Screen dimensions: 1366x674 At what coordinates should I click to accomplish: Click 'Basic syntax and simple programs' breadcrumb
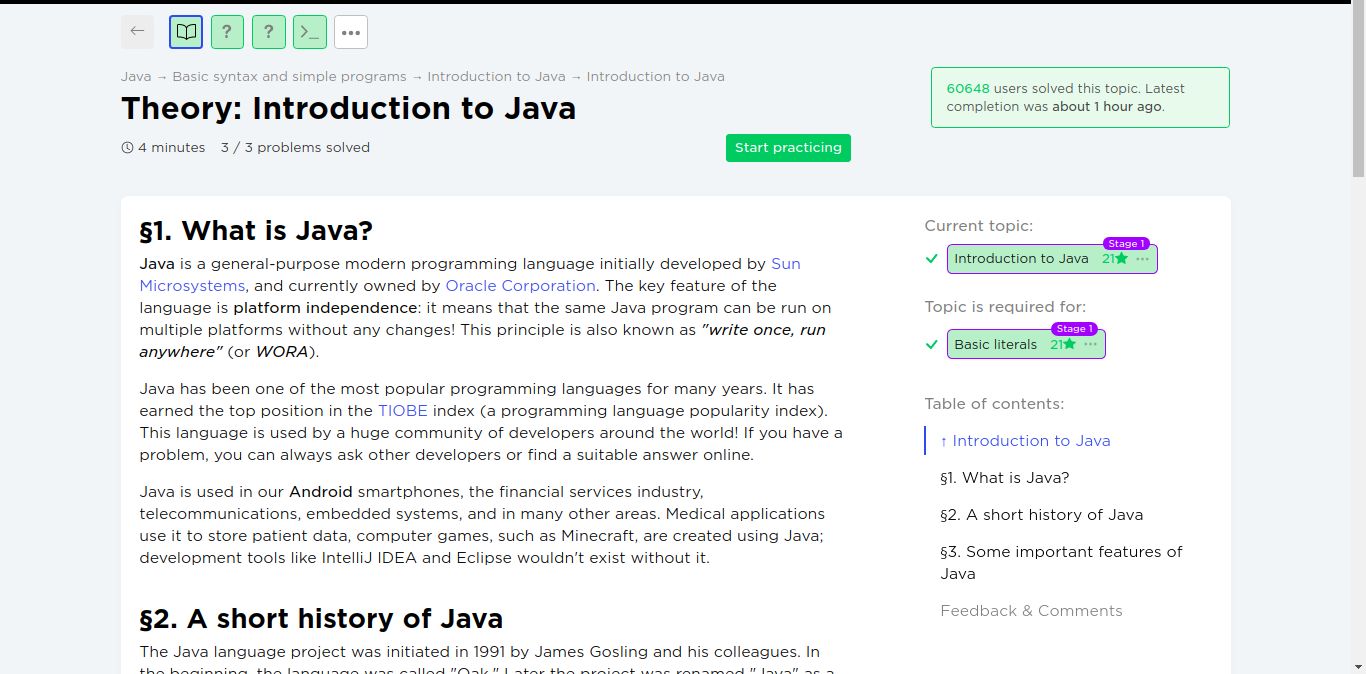(289, 77)
